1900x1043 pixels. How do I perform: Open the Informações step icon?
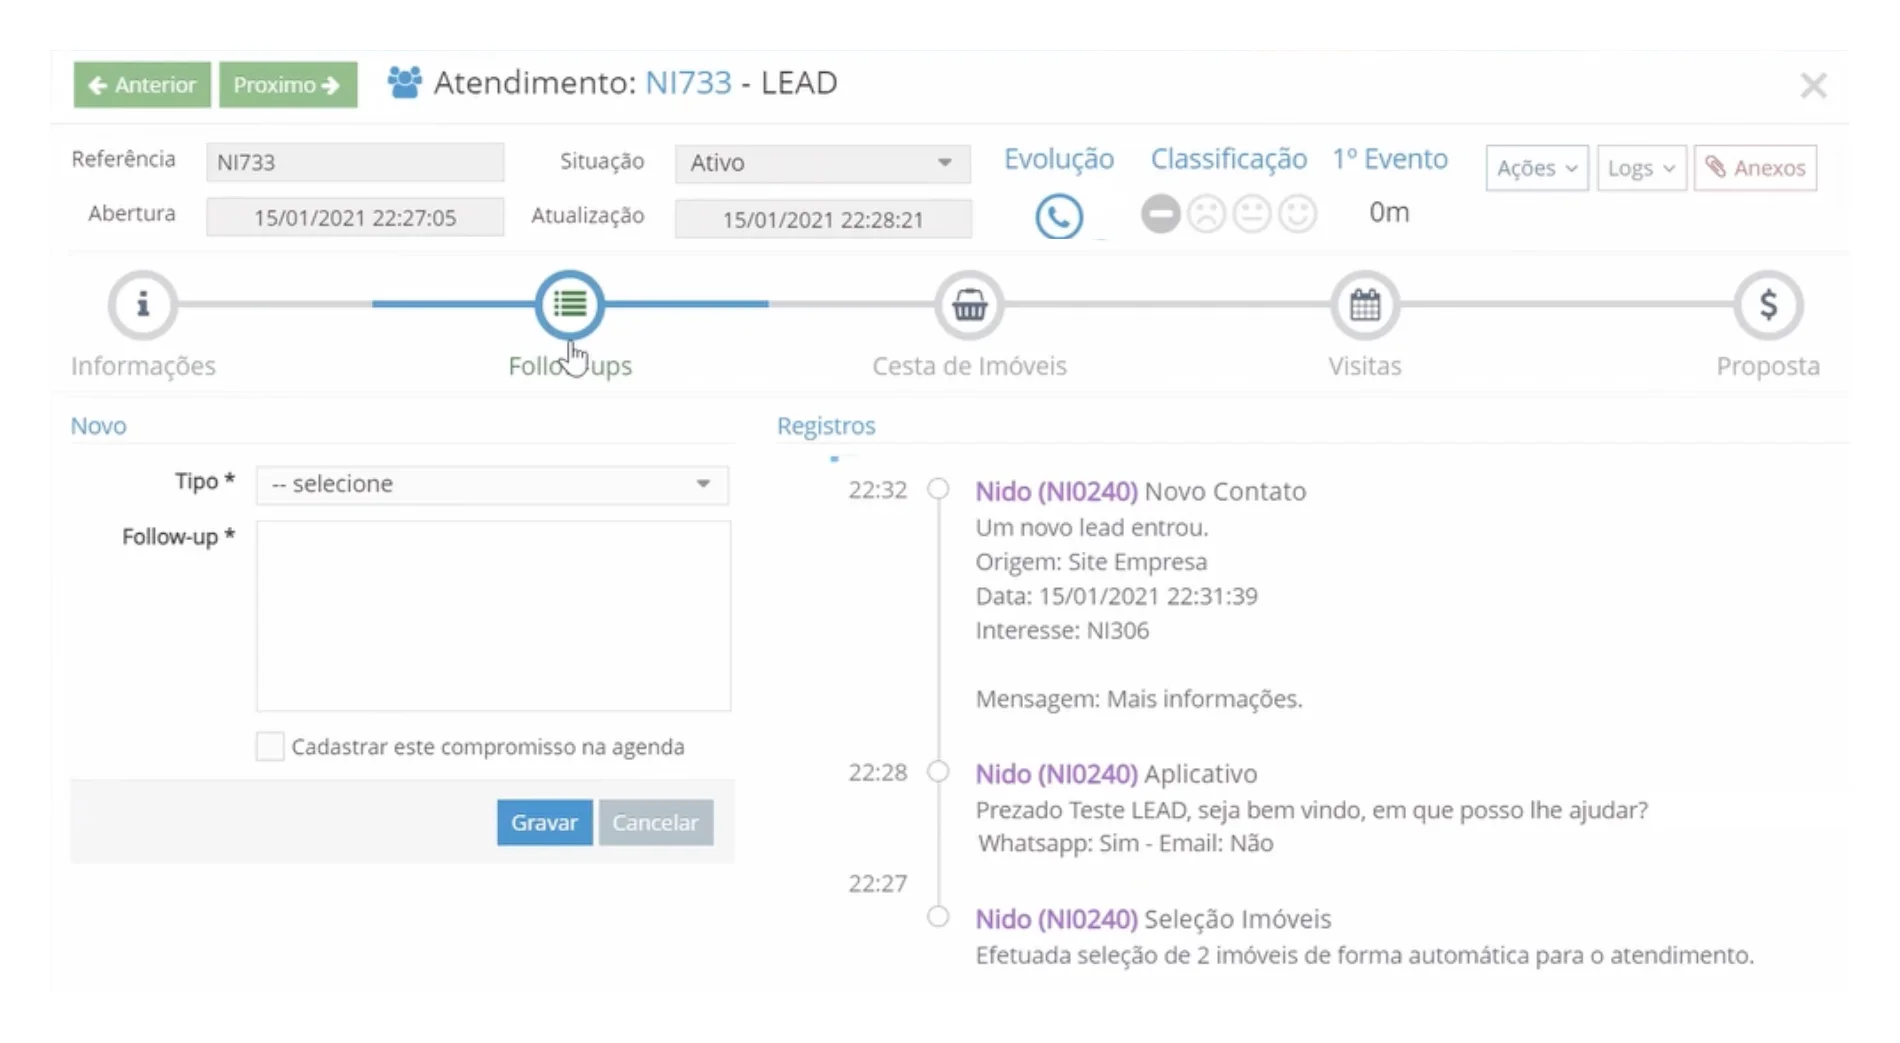143,304
